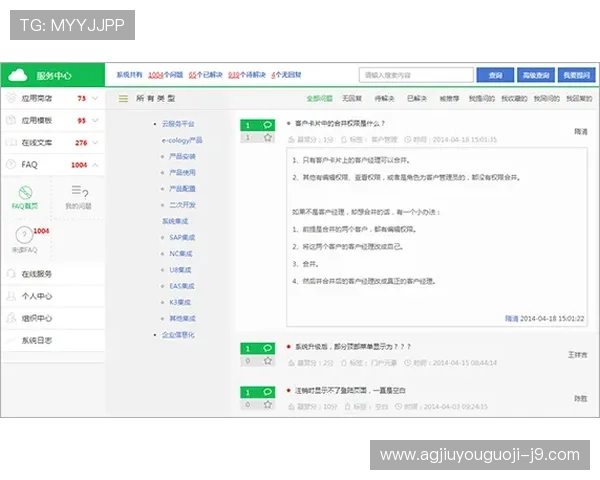Click the 在线文库 sidebar icon
The height and width of the screenshot is (480, 600).
(x=11, y=142)
